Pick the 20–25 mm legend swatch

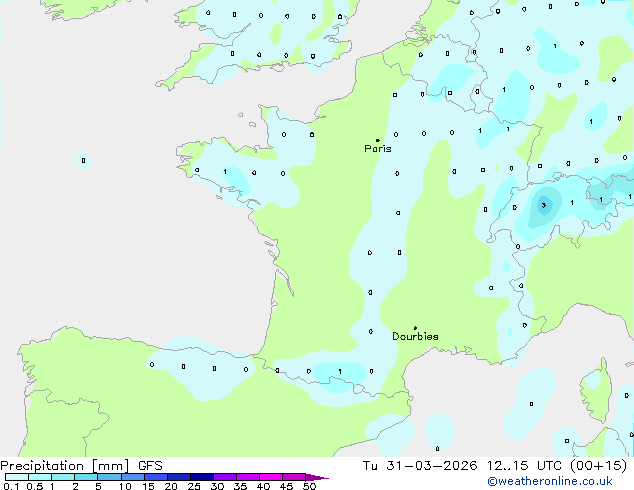click(179, 477)
